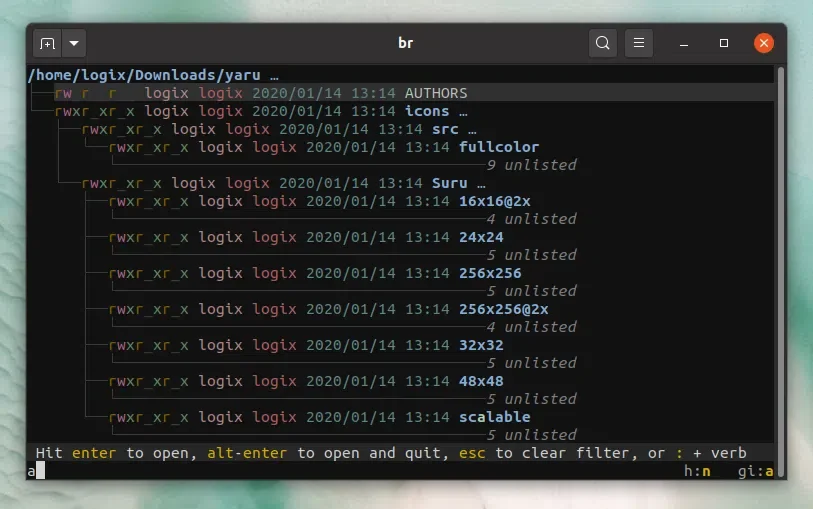The height and width of the screenshot is (509, 813).
Task: Maximize the br terminal window
Action: pyautogui.click(x=724, y=43)
